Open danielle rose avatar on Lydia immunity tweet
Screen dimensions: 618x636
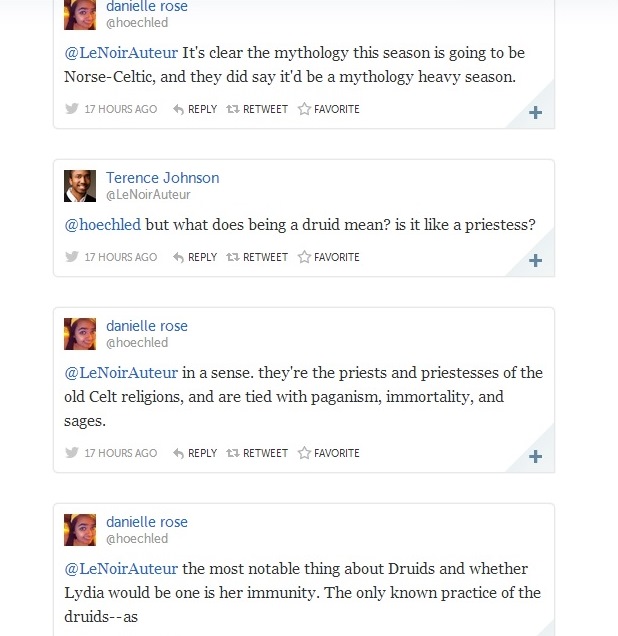coord(80,530)
